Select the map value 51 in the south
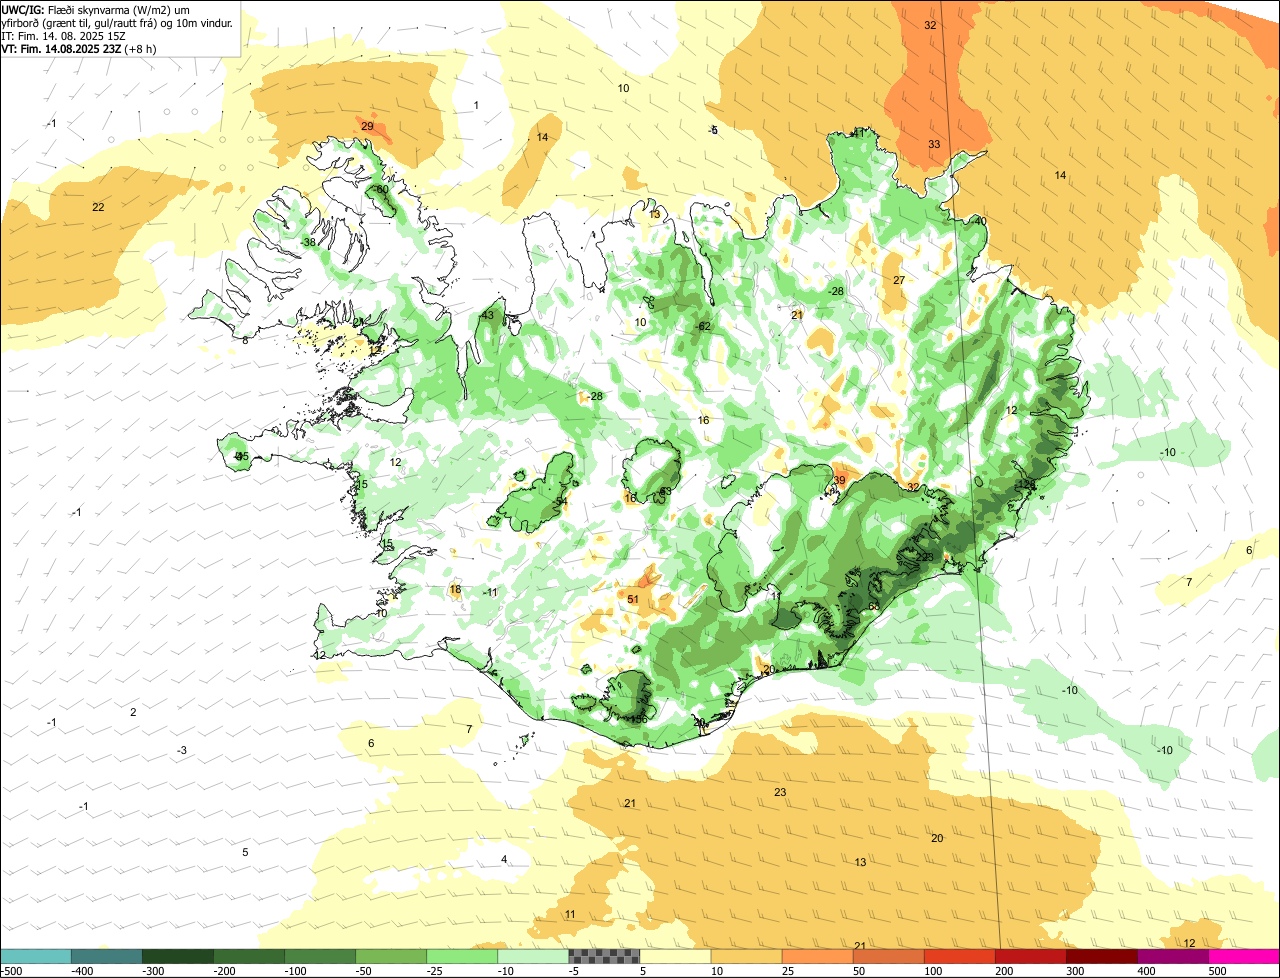This screenshot has width=1280, height=978. [x=633, y=600]
